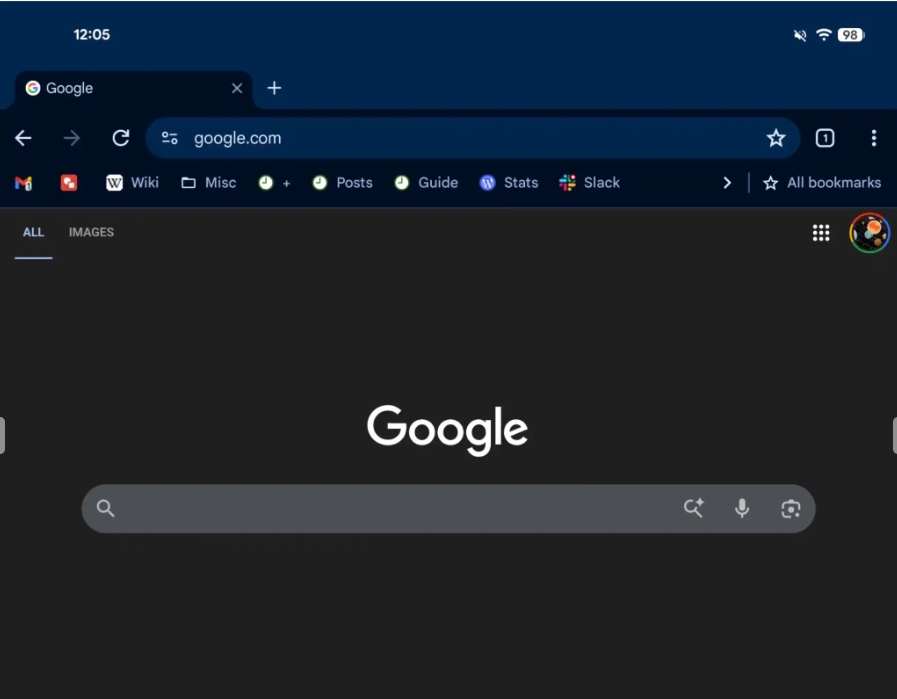Screen dimensions: 897x699
Task: Reload the current page
Action: point(121,138)
